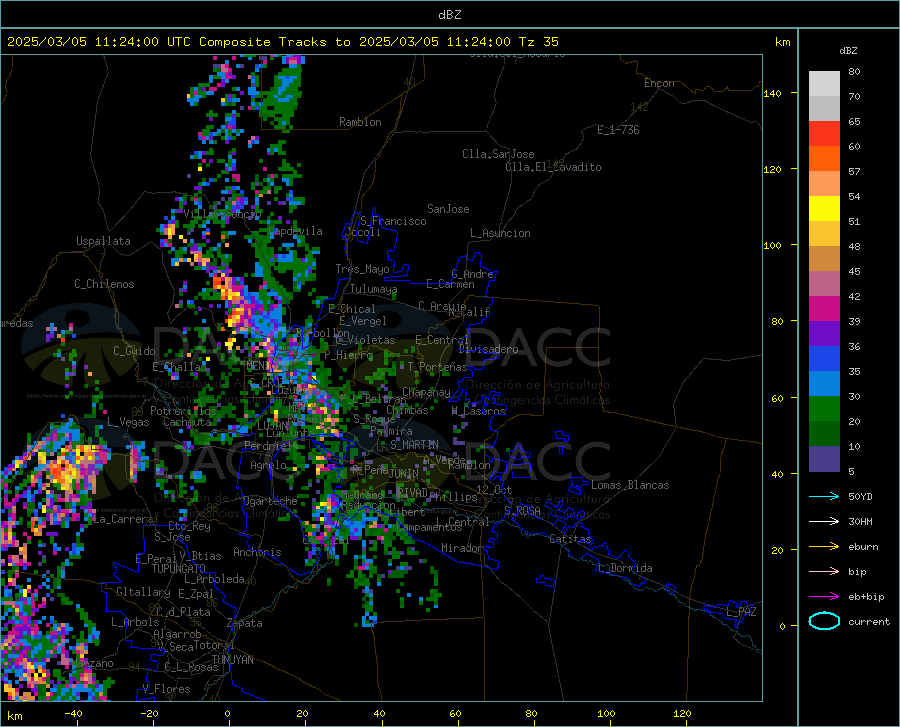This screenshot has height=727, width=900.
Task: Click the 'eburn' legend label
Action: 863,547
